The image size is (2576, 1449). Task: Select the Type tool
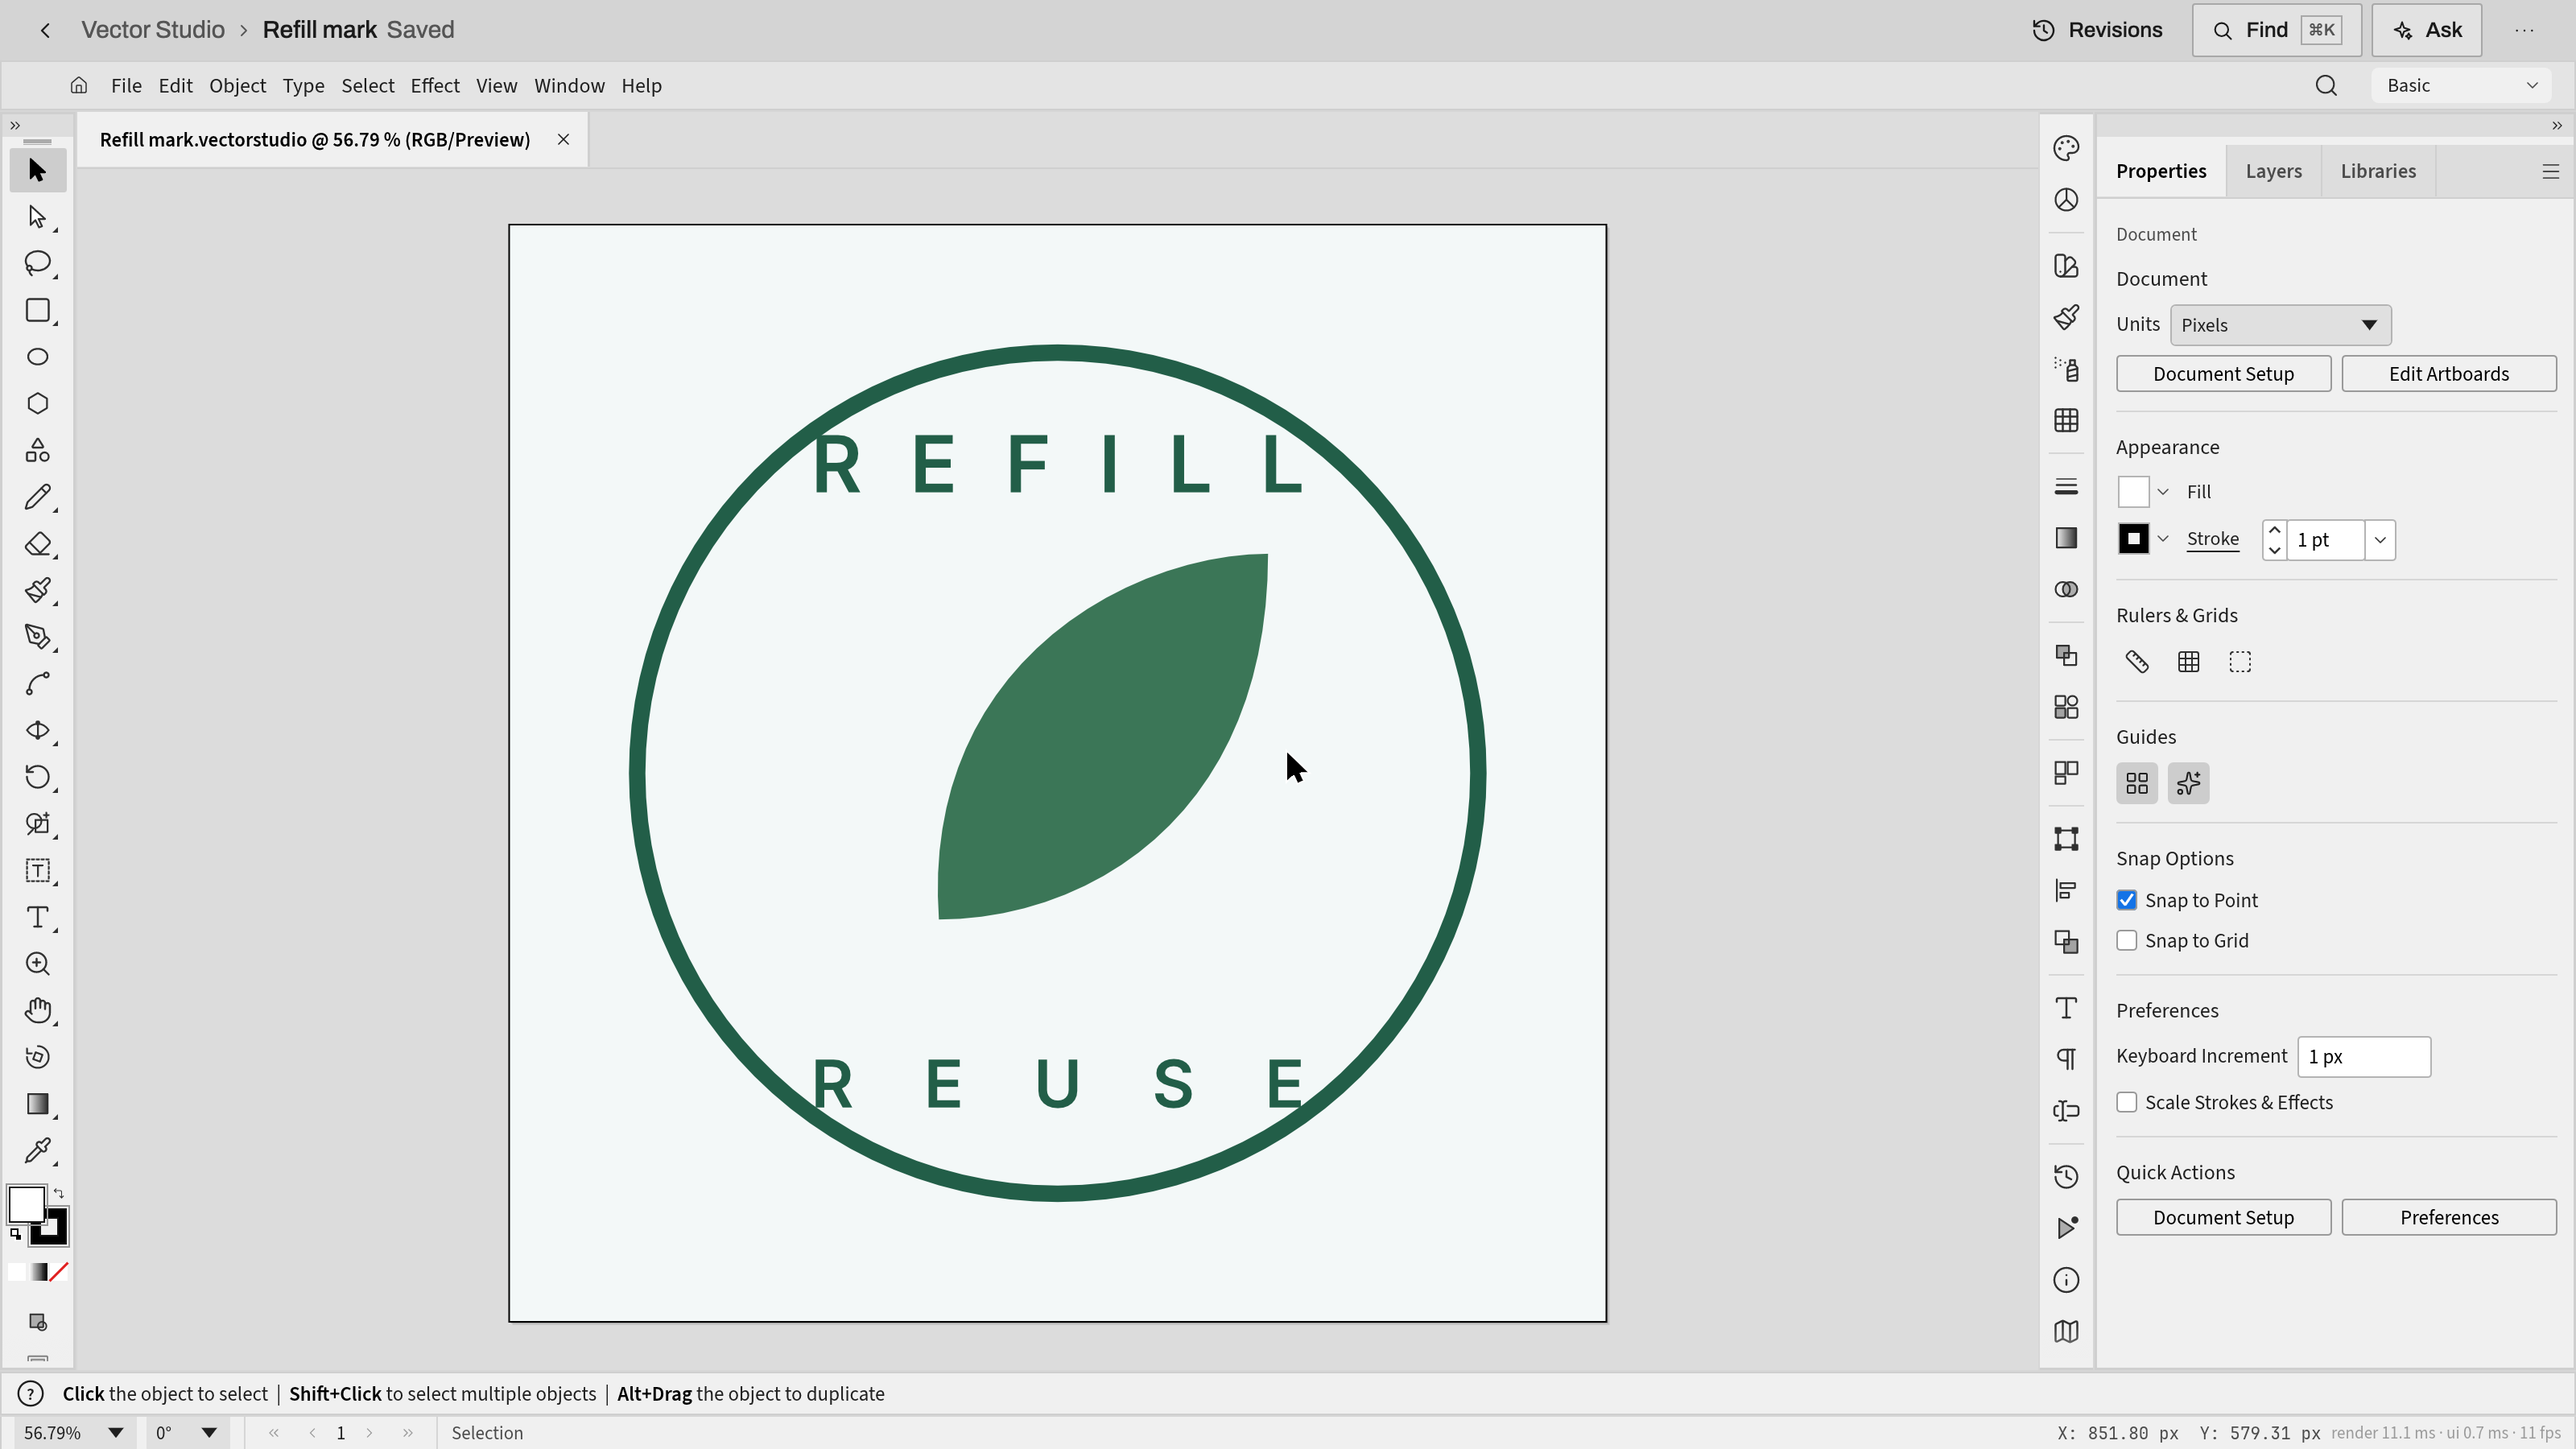pyautogui.click(x=37, y=917)
